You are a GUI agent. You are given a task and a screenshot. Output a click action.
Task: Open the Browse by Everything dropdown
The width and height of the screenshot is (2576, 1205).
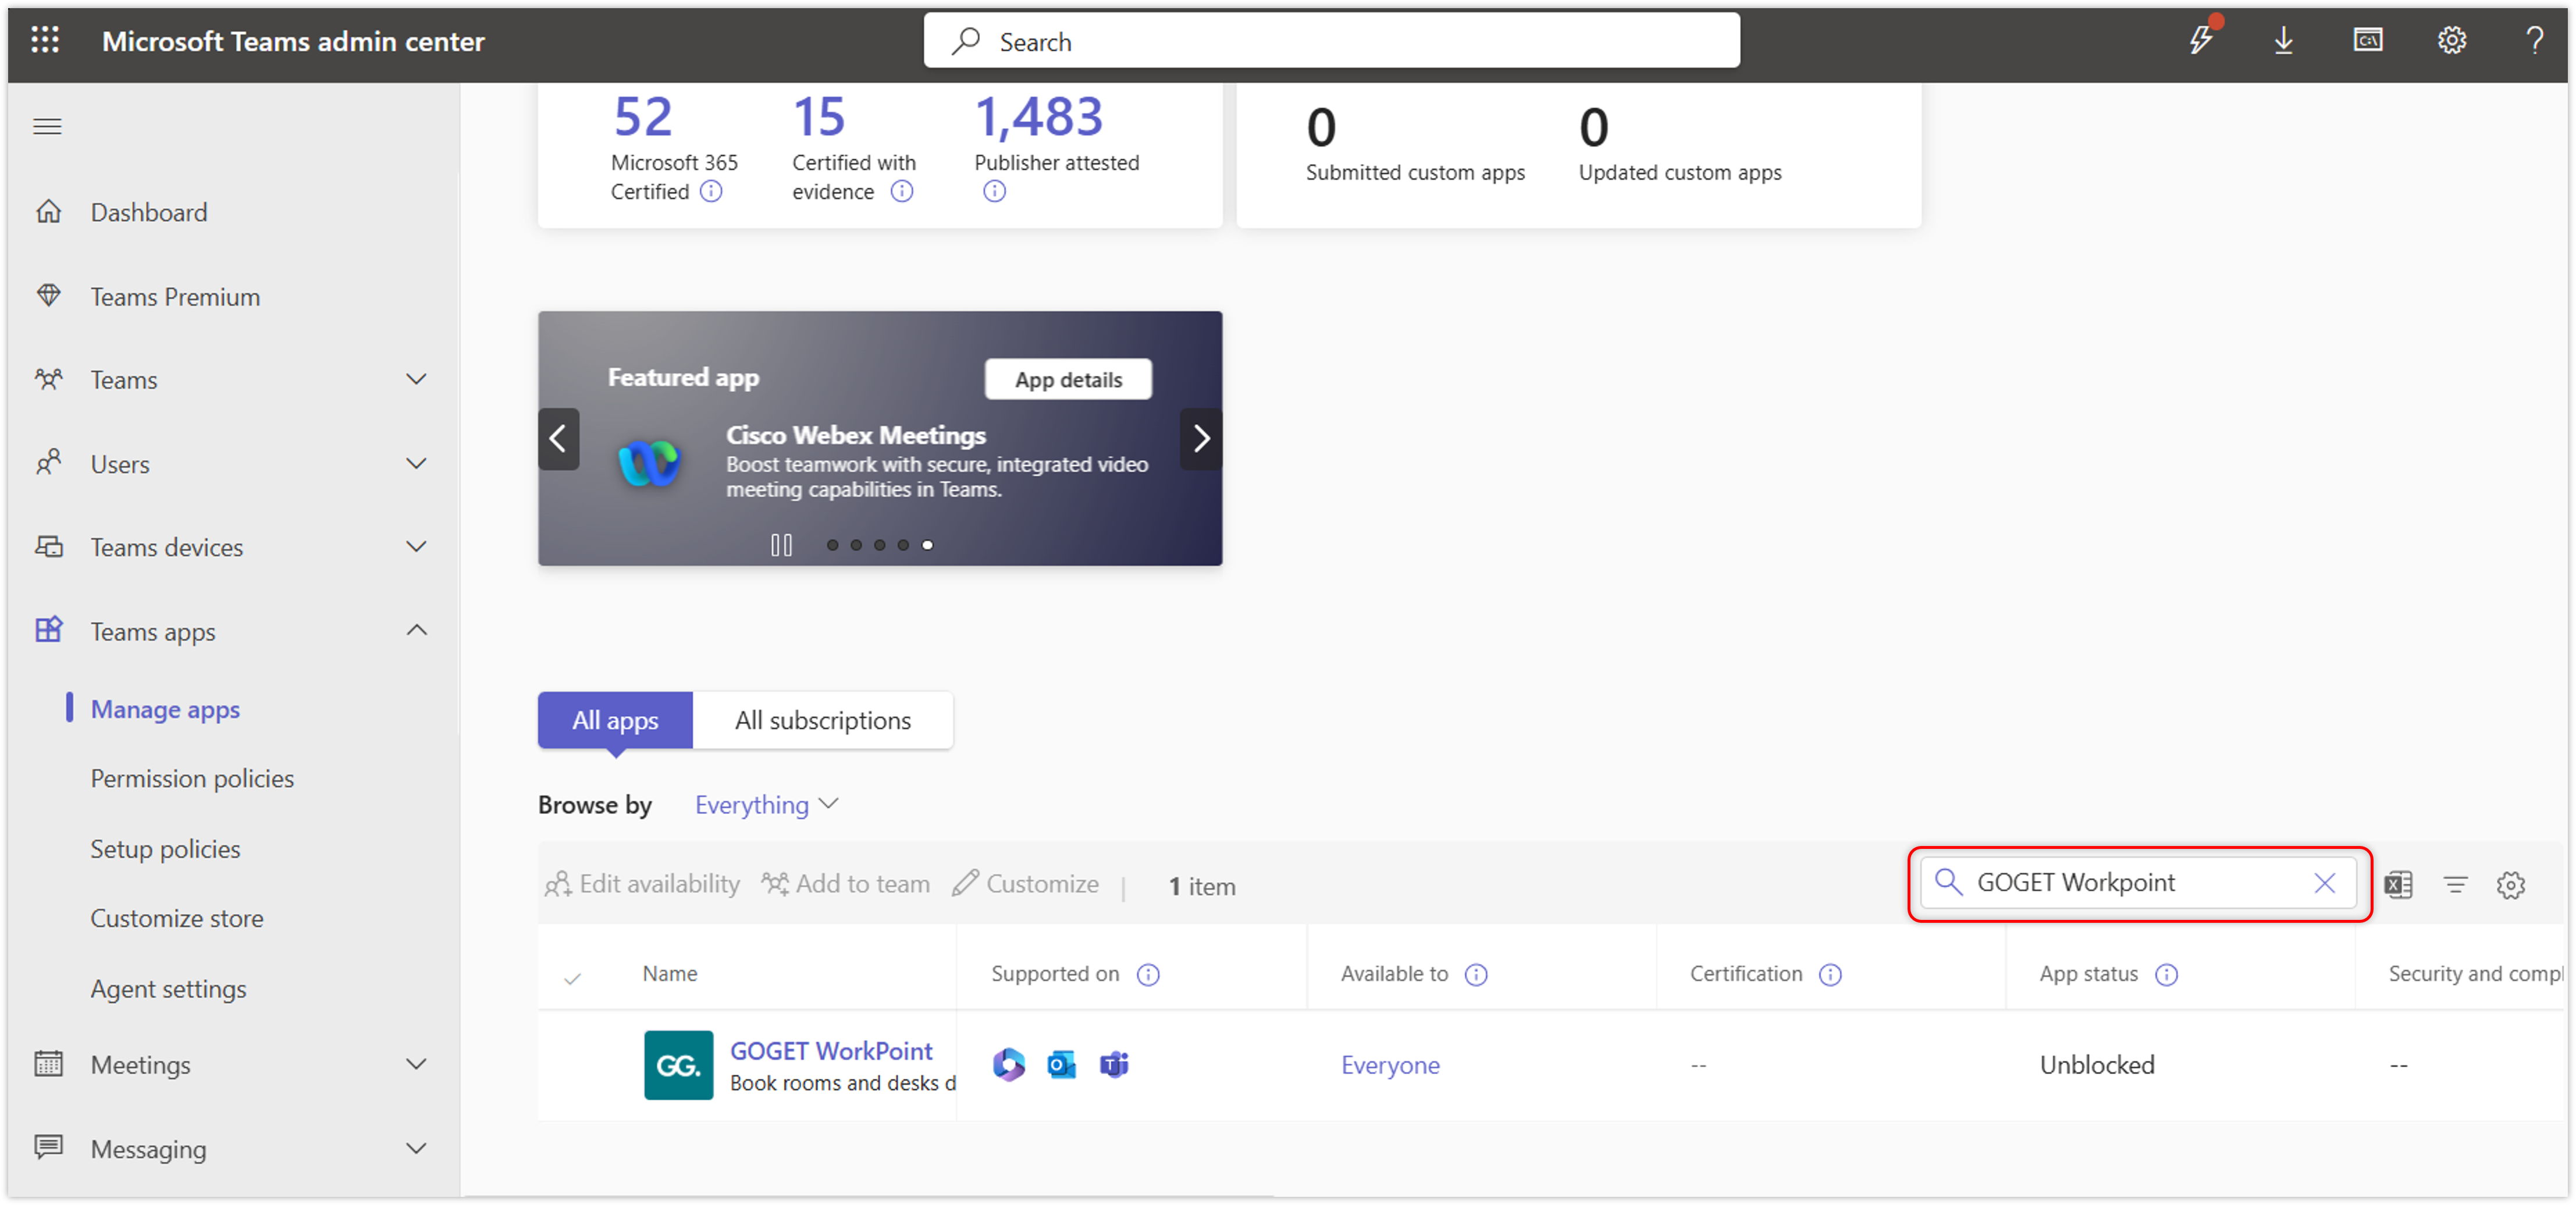766,805
